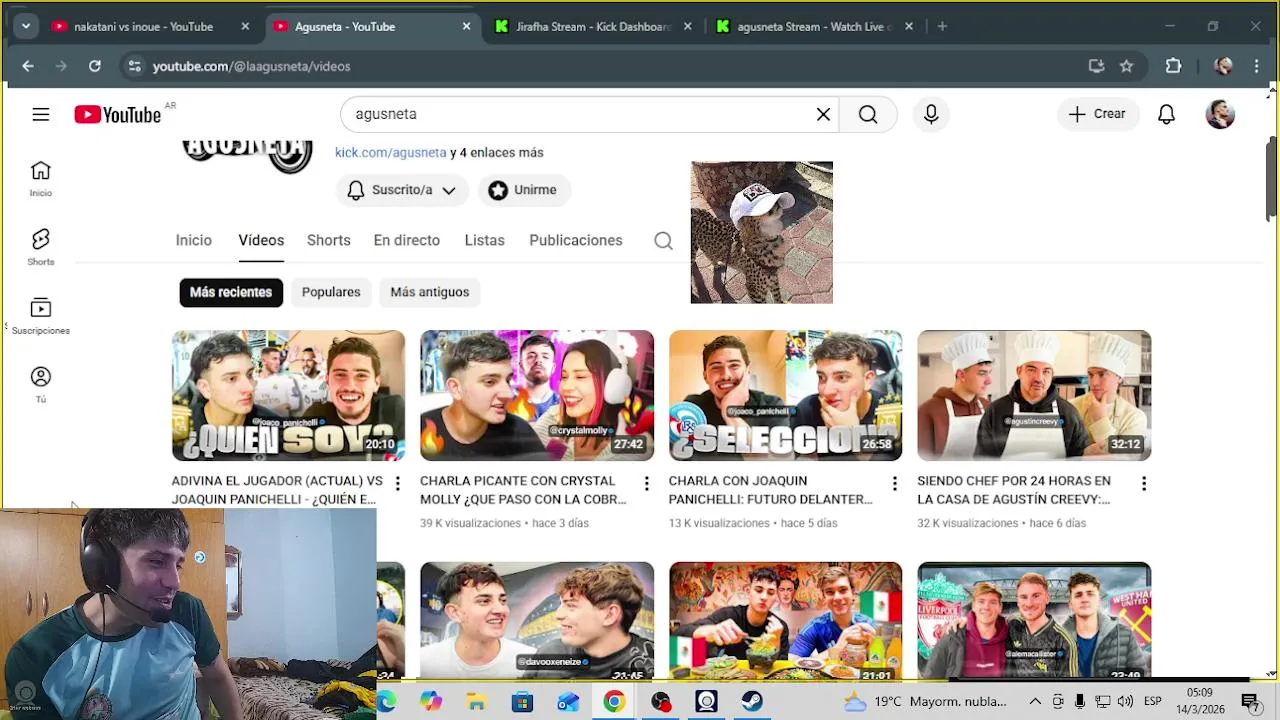Clear the search box with the X
Screen dimensions: 1280x720
tap(823, 114)
